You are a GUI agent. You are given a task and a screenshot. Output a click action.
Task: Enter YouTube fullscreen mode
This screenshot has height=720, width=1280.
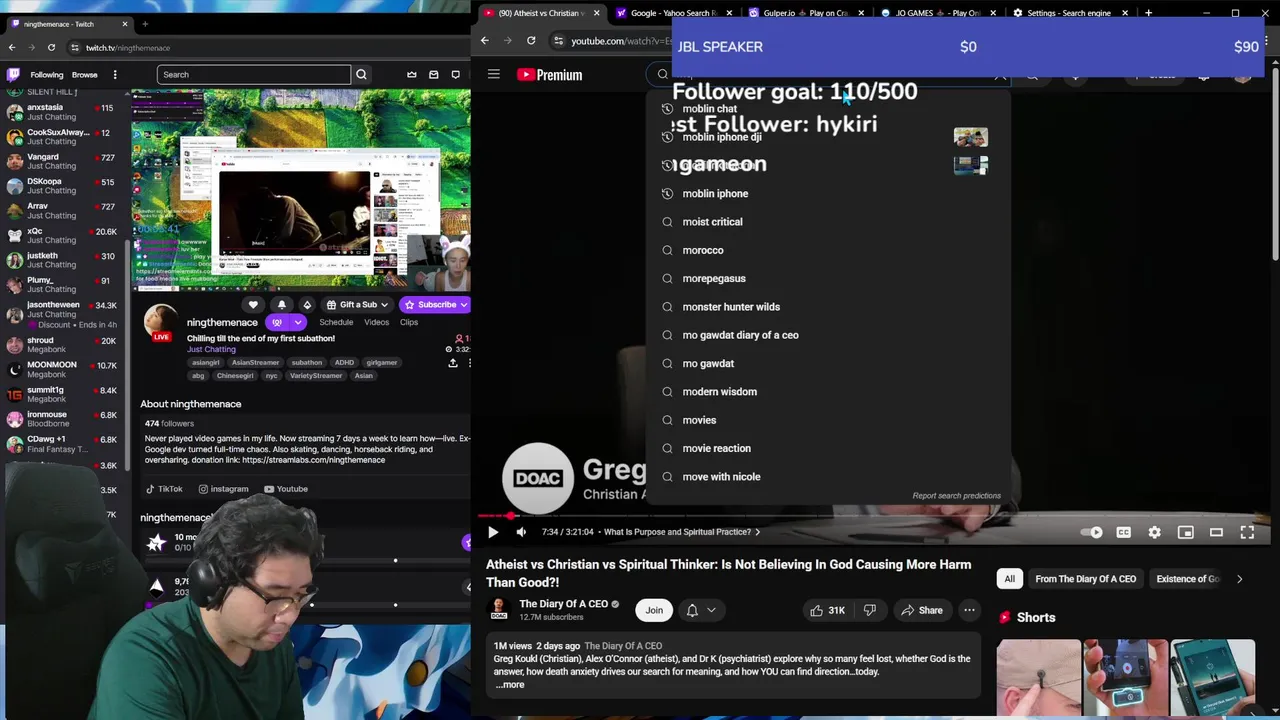click(x=1247, y=532)
